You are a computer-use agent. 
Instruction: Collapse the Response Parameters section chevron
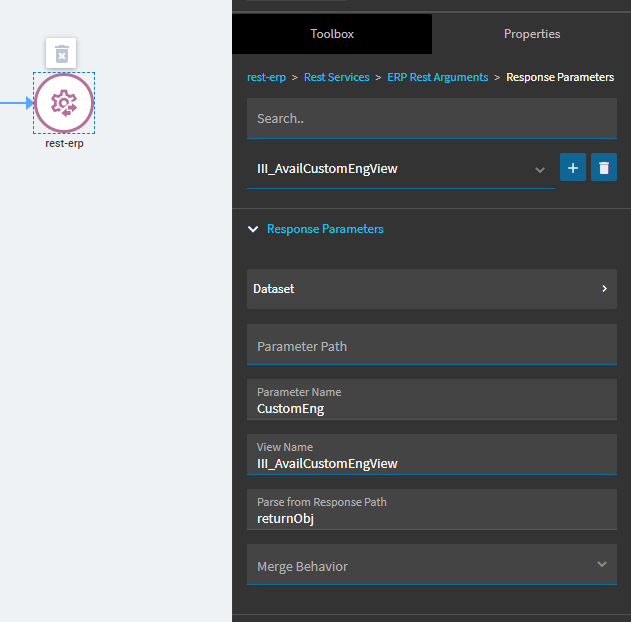(x=253, y=229)
